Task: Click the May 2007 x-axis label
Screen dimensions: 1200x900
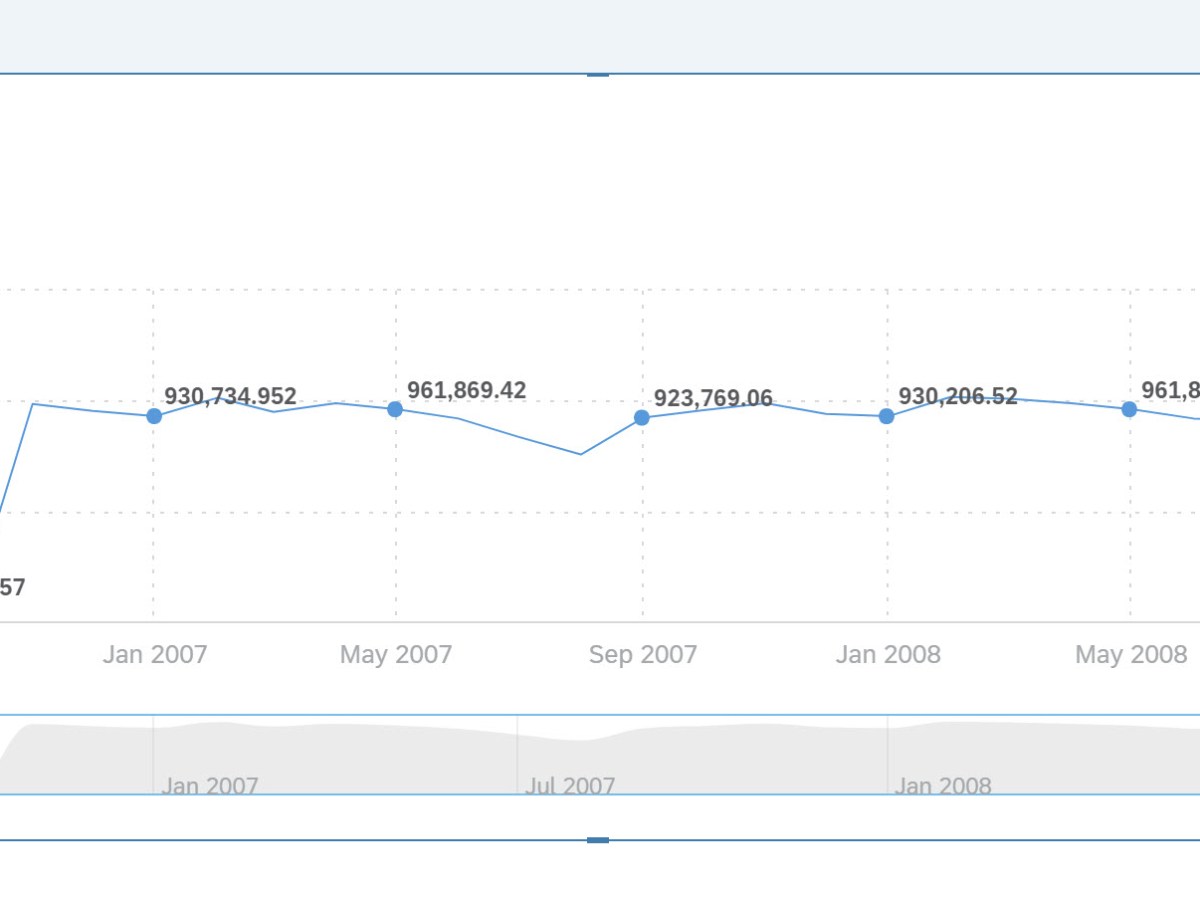Action: tap(396, 655)
